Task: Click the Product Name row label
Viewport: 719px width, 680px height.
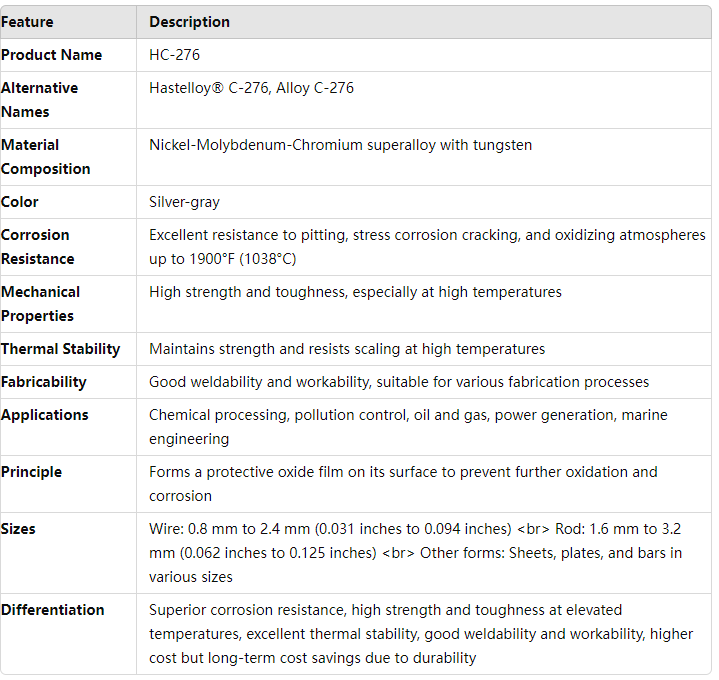Action: (x=51, y=55)
